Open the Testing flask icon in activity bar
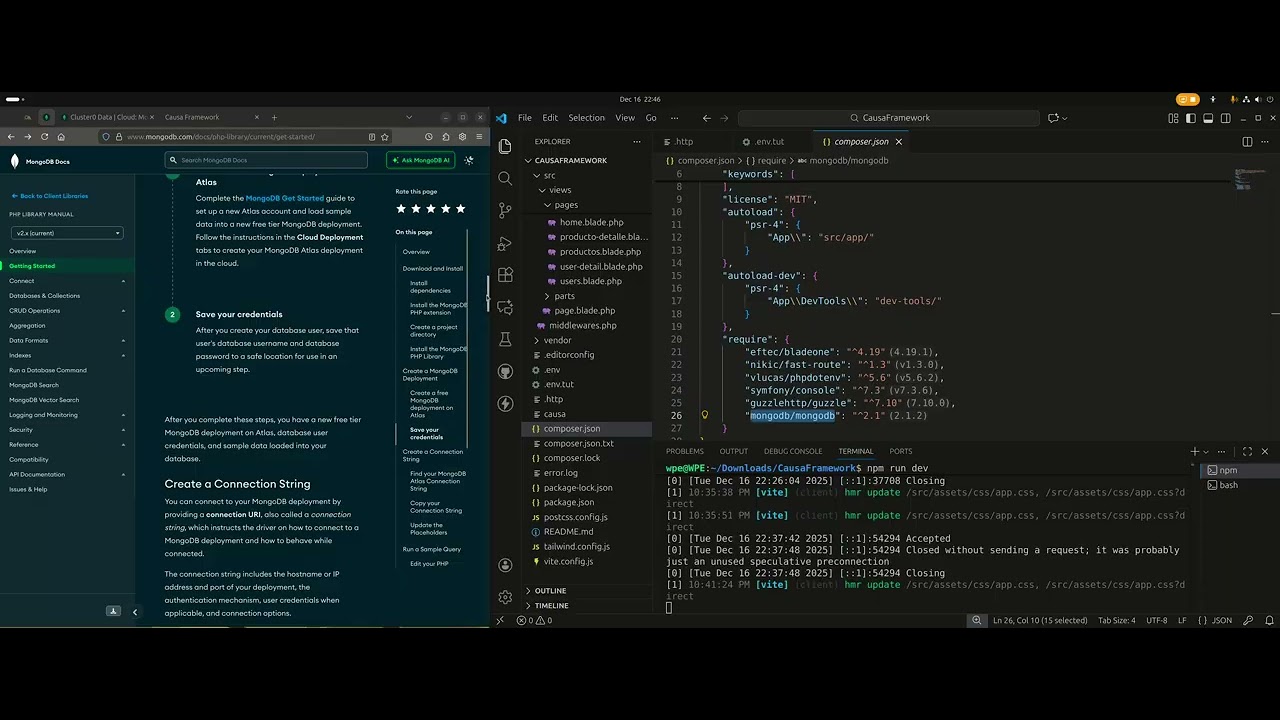 [505, 339]
